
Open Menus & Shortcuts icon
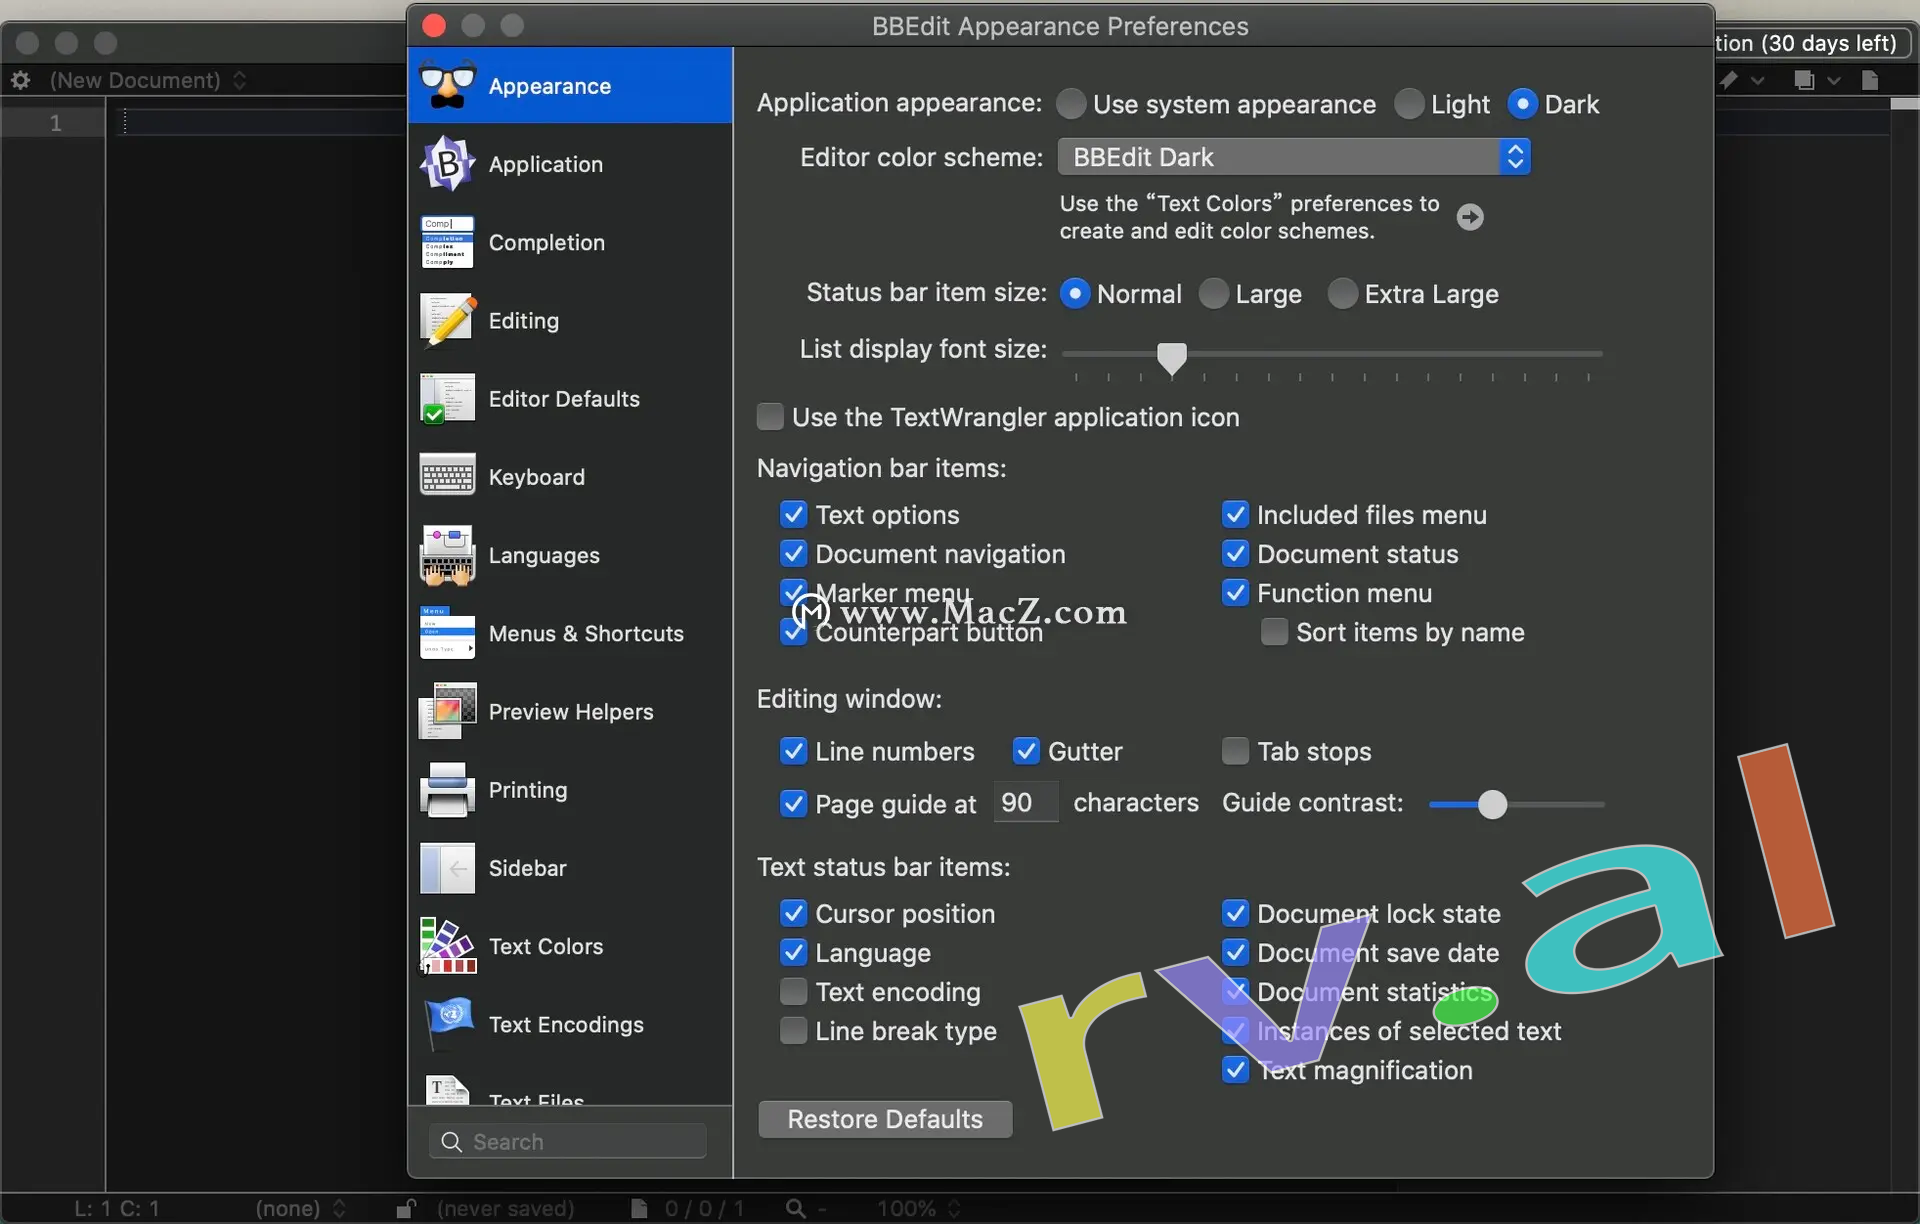point(447,633)
